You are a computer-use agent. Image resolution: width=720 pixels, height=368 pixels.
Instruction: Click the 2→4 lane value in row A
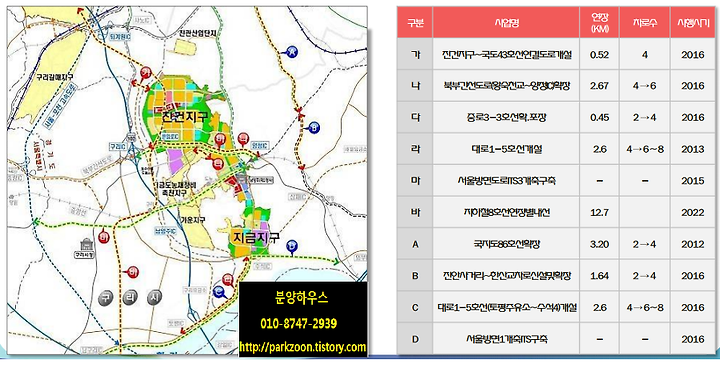[644, 244]
